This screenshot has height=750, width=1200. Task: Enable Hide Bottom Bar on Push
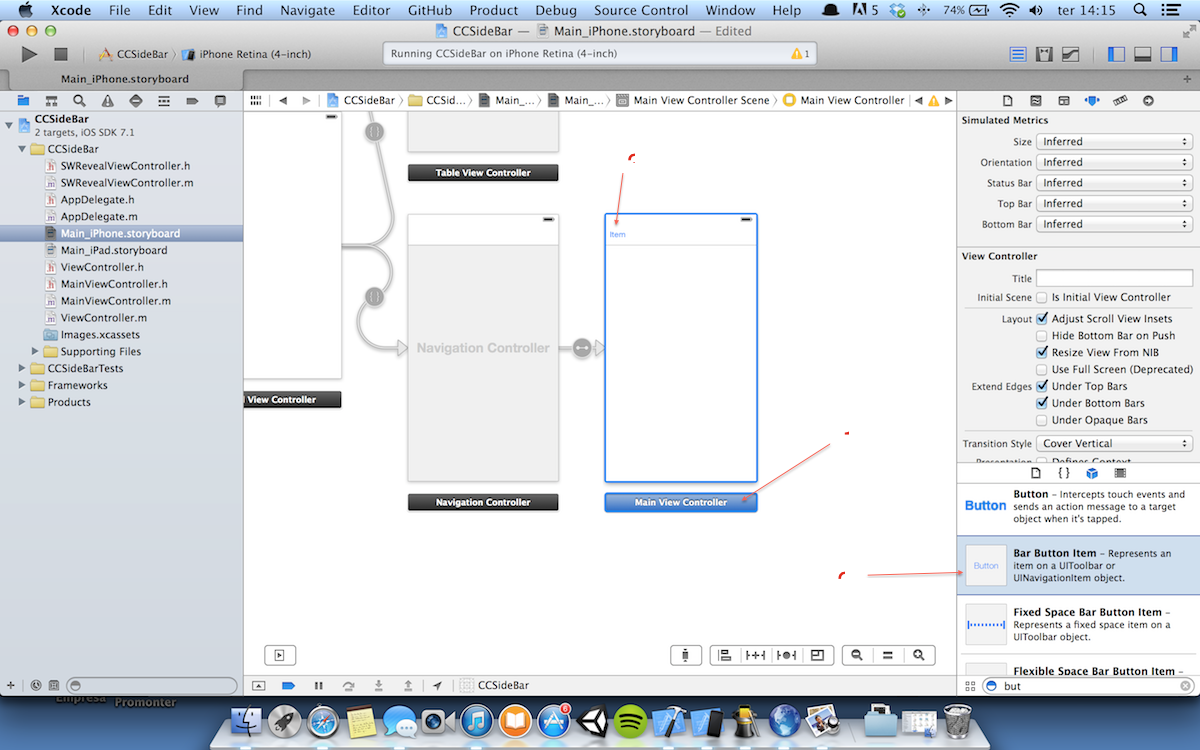(1042, 336)
